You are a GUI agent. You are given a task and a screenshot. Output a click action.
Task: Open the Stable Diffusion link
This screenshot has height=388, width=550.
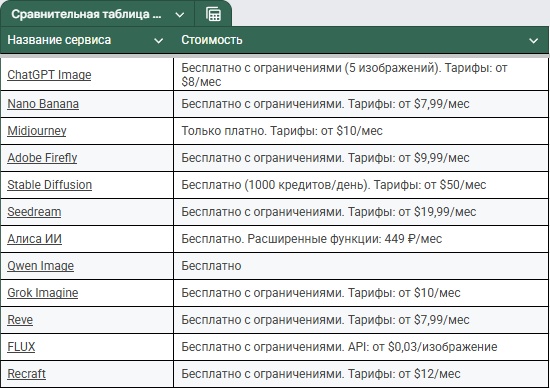click(49, 185)
